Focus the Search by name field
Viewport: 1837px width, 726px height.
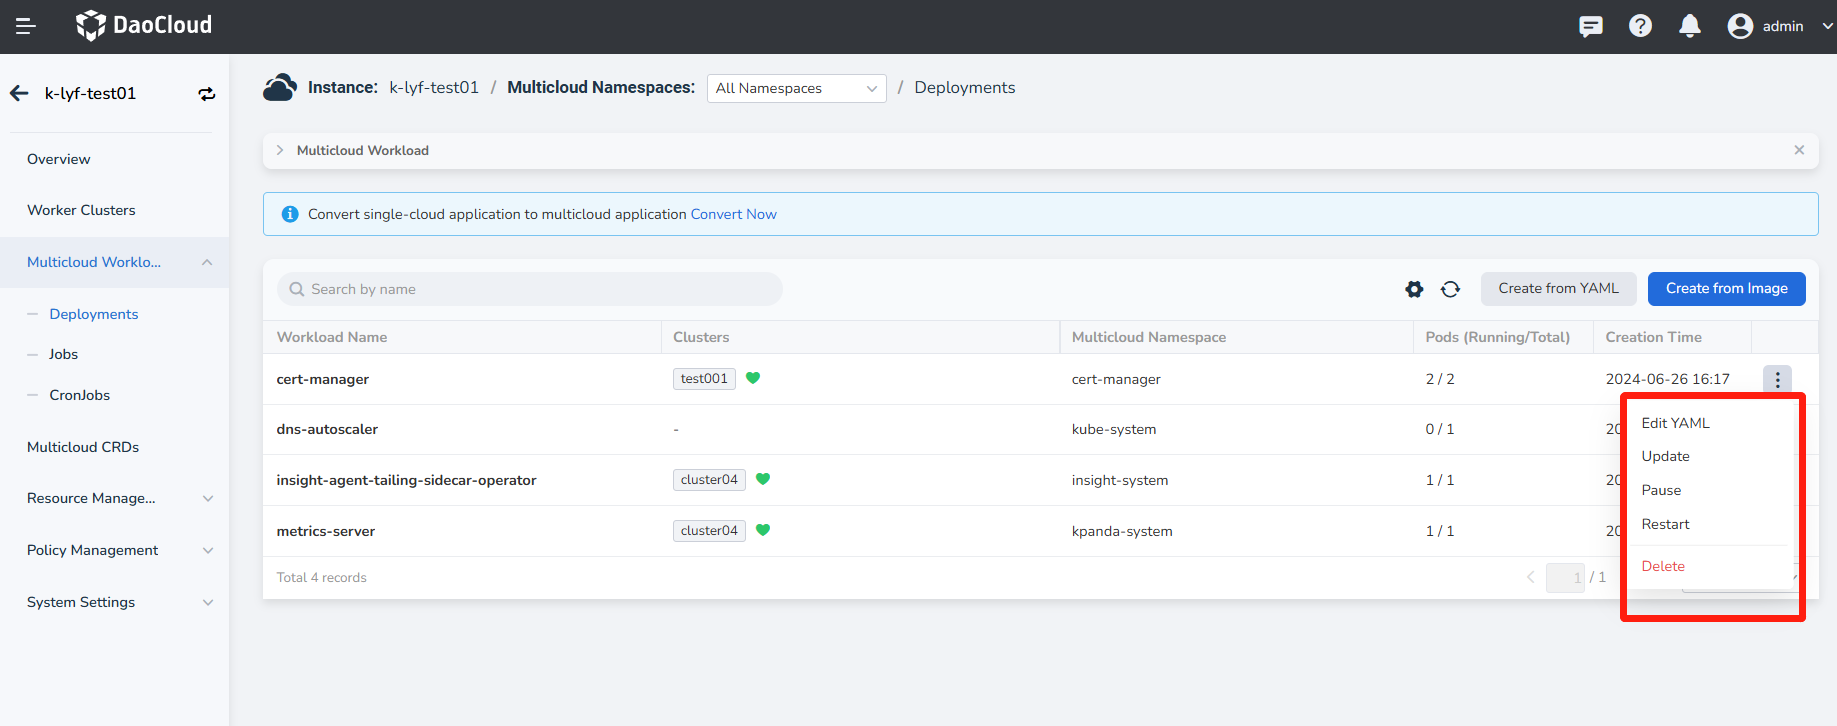[x=530, y=289]
